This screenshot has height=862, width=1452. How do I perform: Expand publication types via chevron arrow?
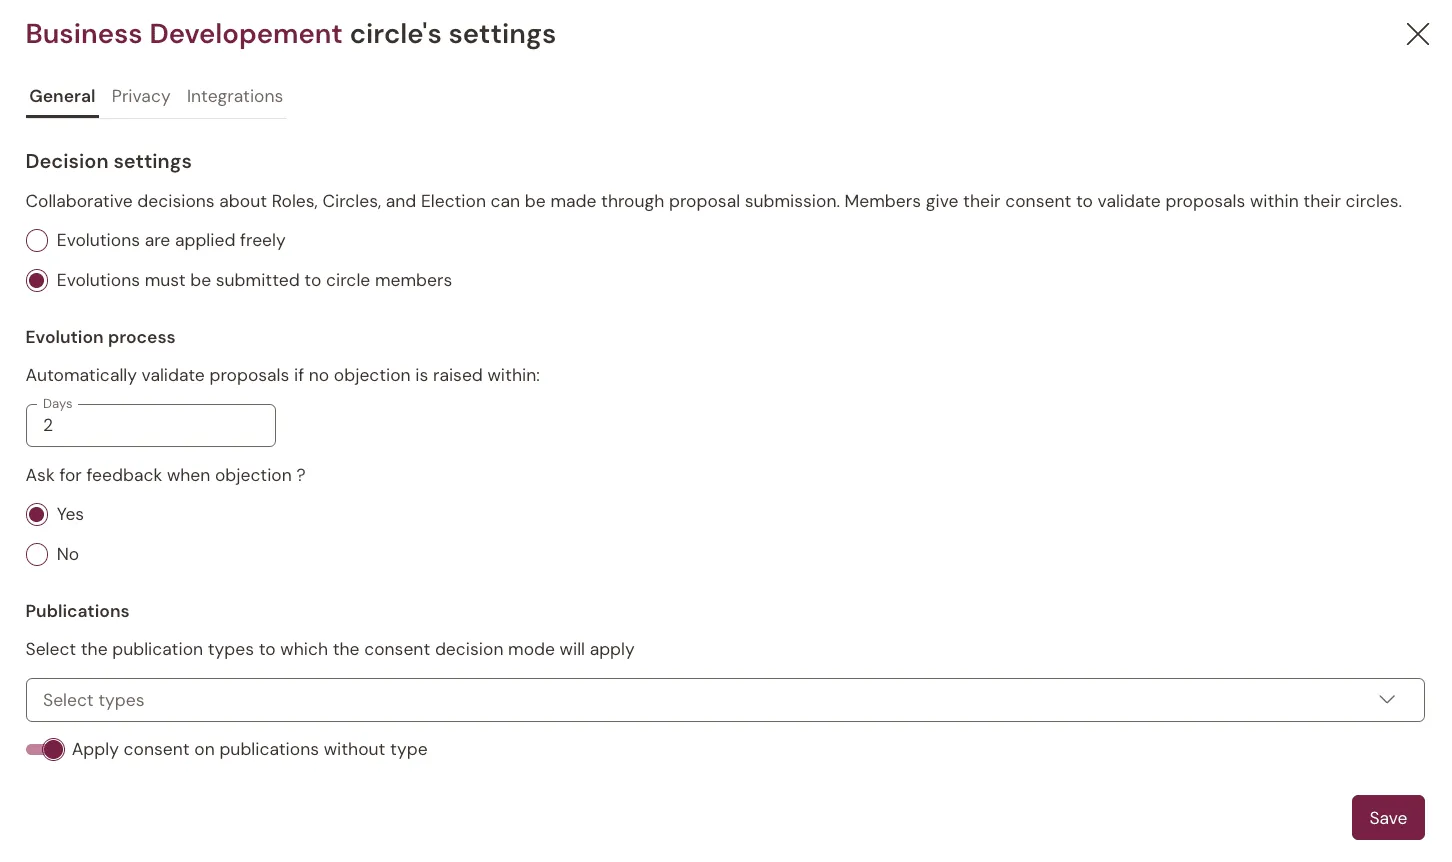[1387, 700]
